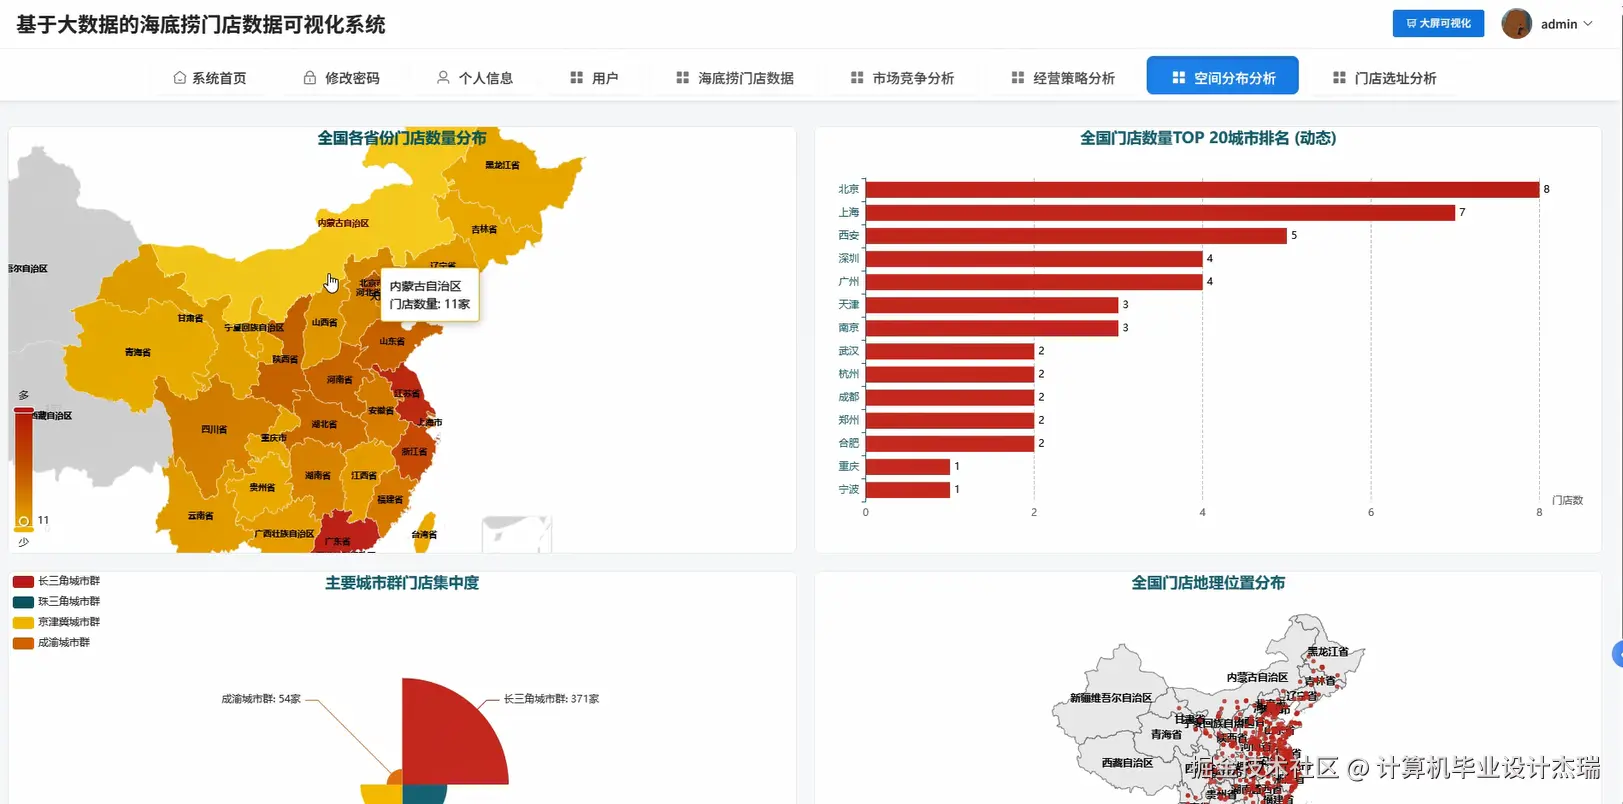The width and height of the screenshot is (1623, 804).
Task: Click the 郑州 bar in ranking chart
Action: pyautogui.click(x=950, y=420)
